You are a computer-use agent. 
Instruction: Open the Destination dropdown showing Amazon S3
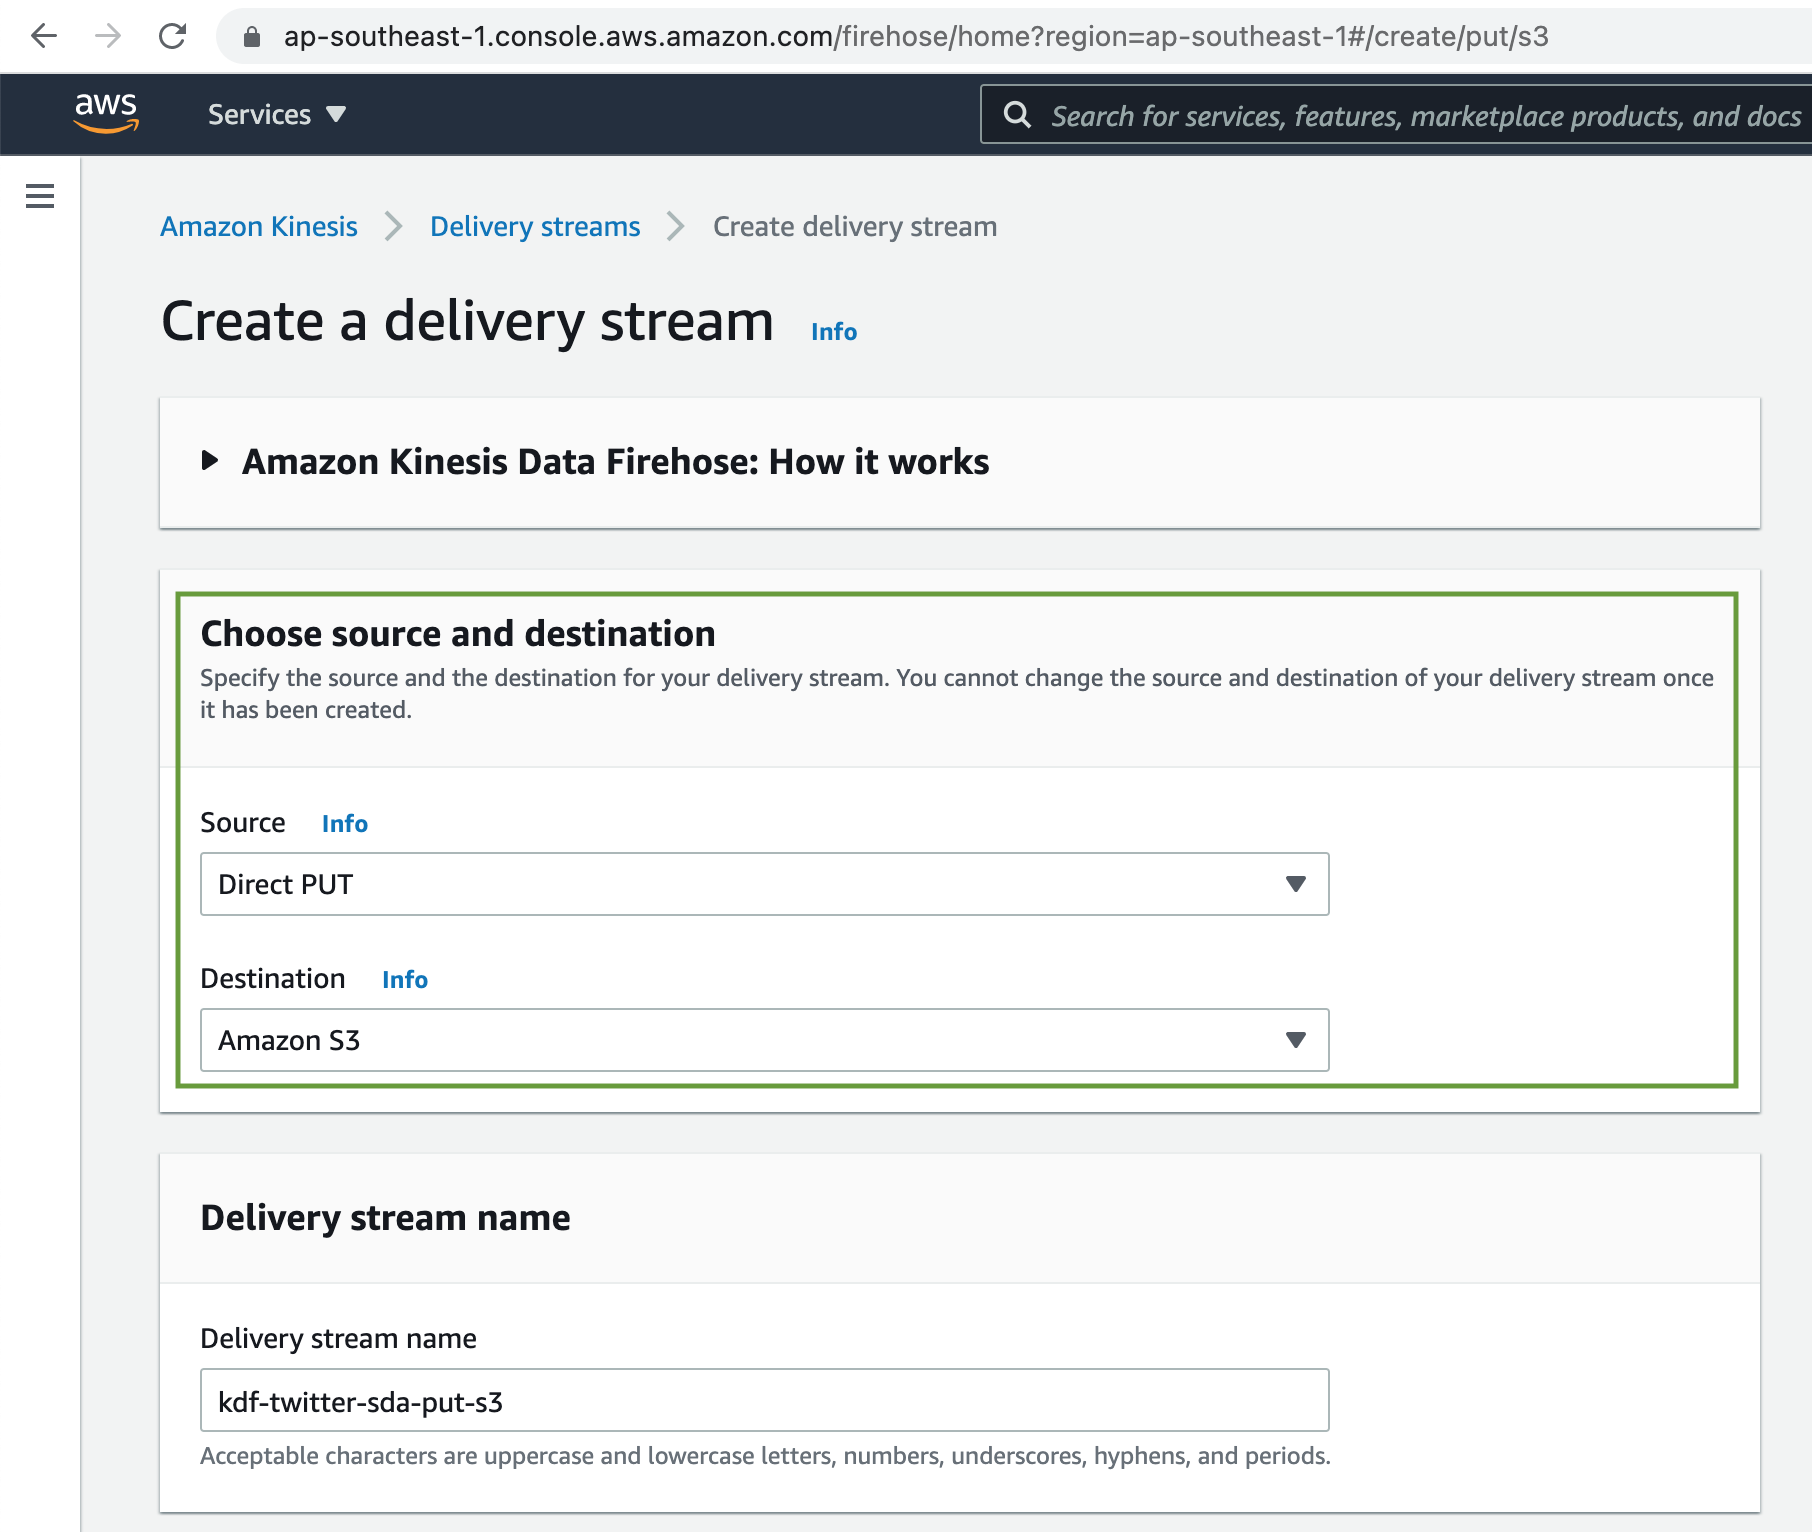click(765, 1040)
